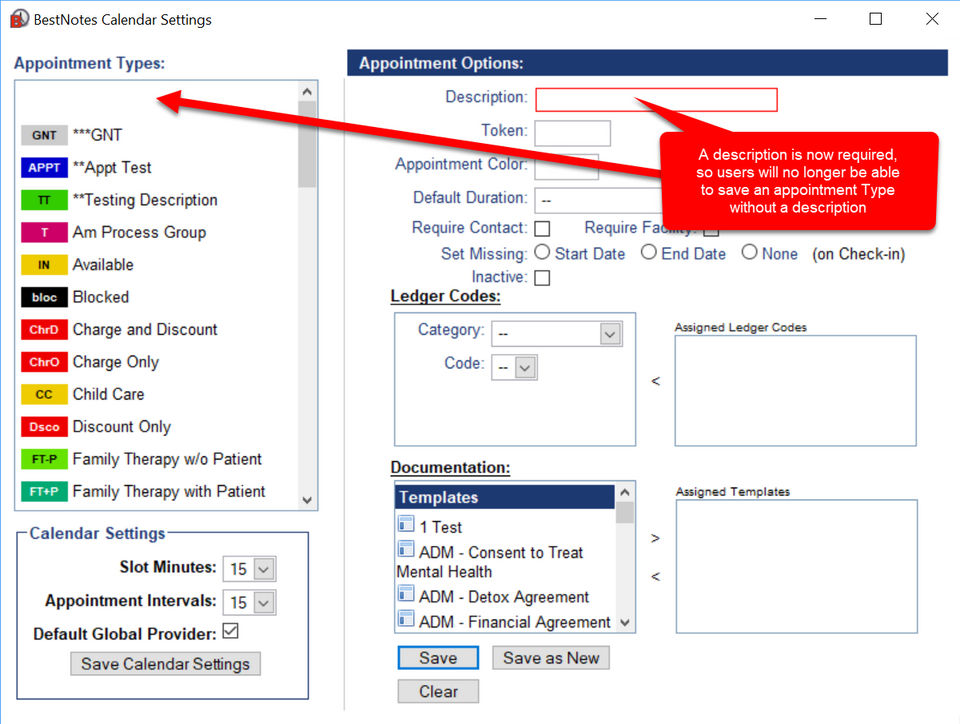Click the green TT badge icon
The height and width of the screenshot is (724, 960).
point(44,200)
